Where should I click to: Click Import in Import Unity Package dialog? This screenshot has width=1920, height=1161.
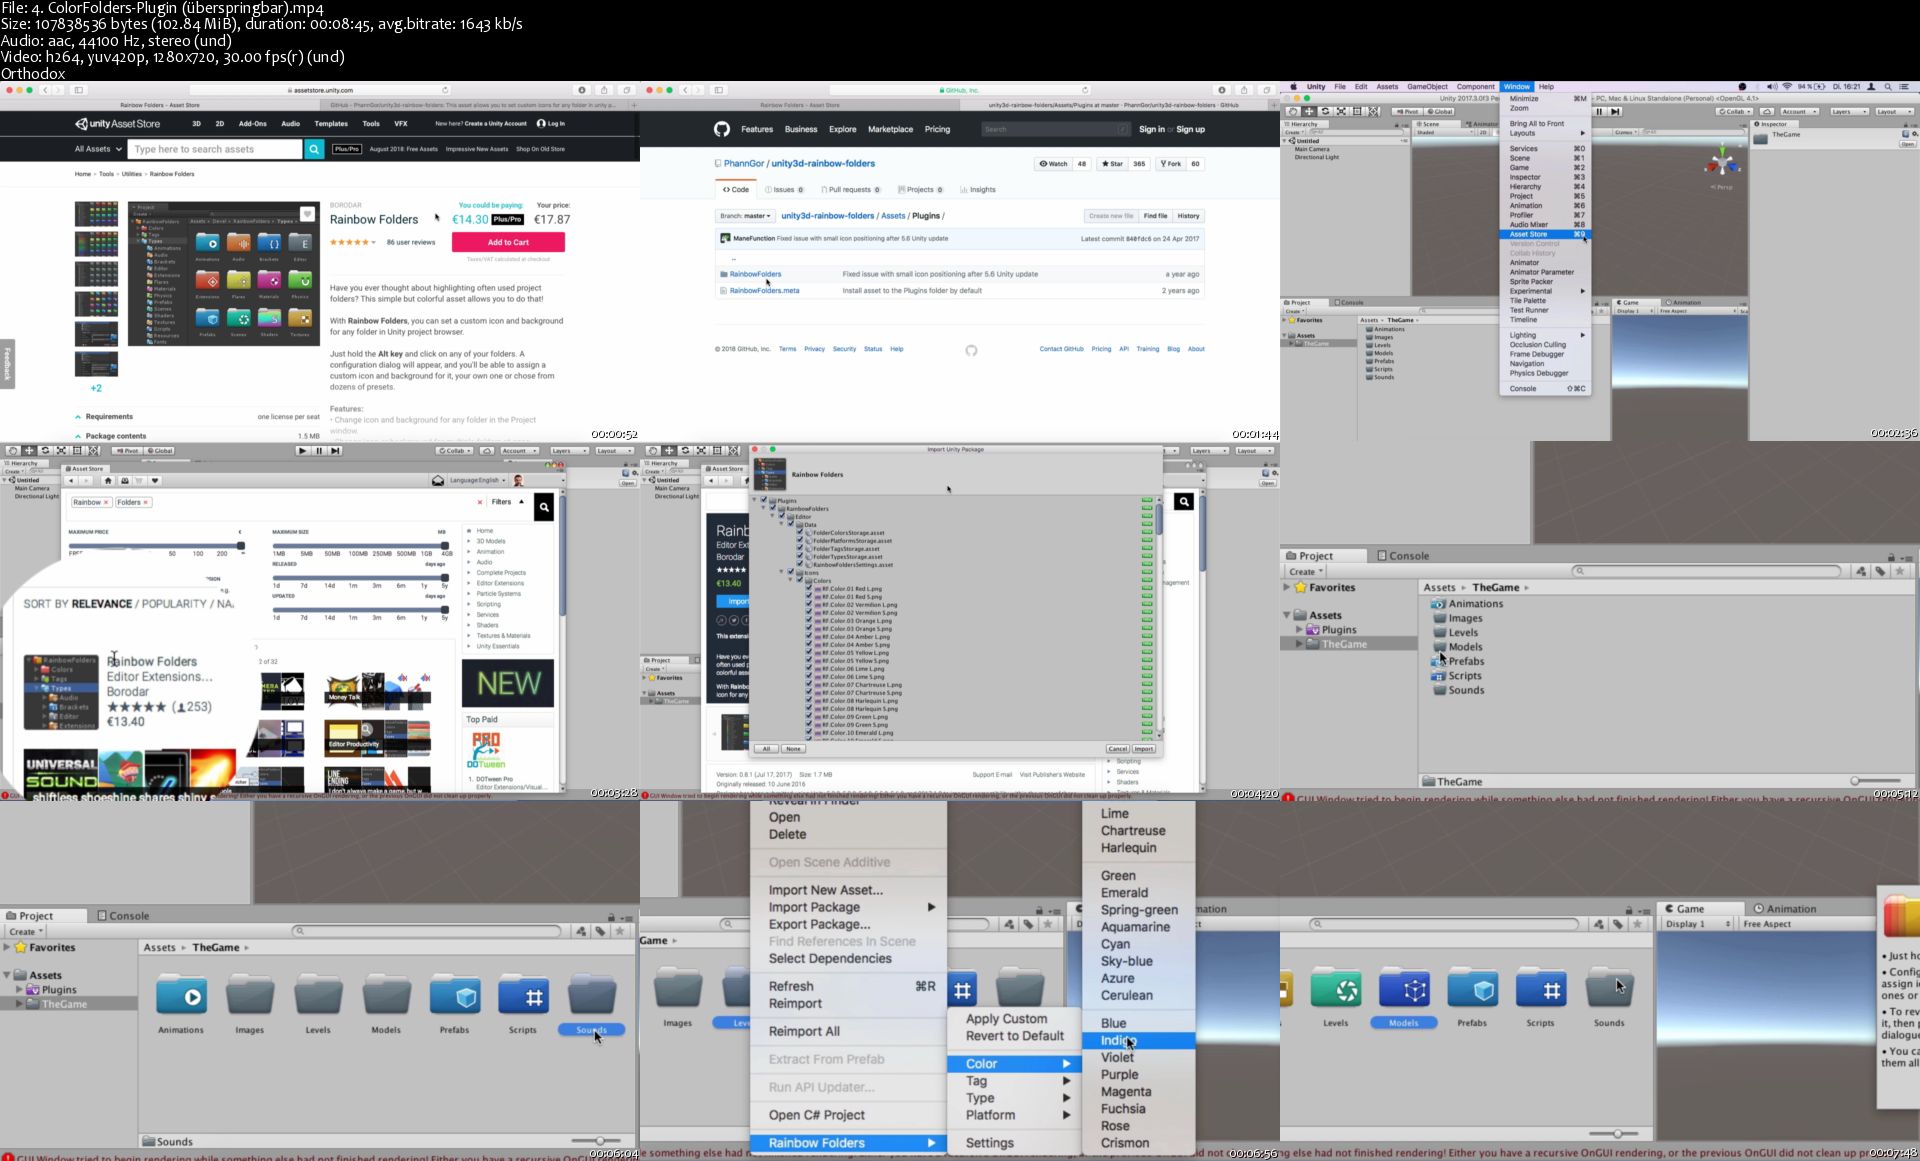(x=1144, y=749)
